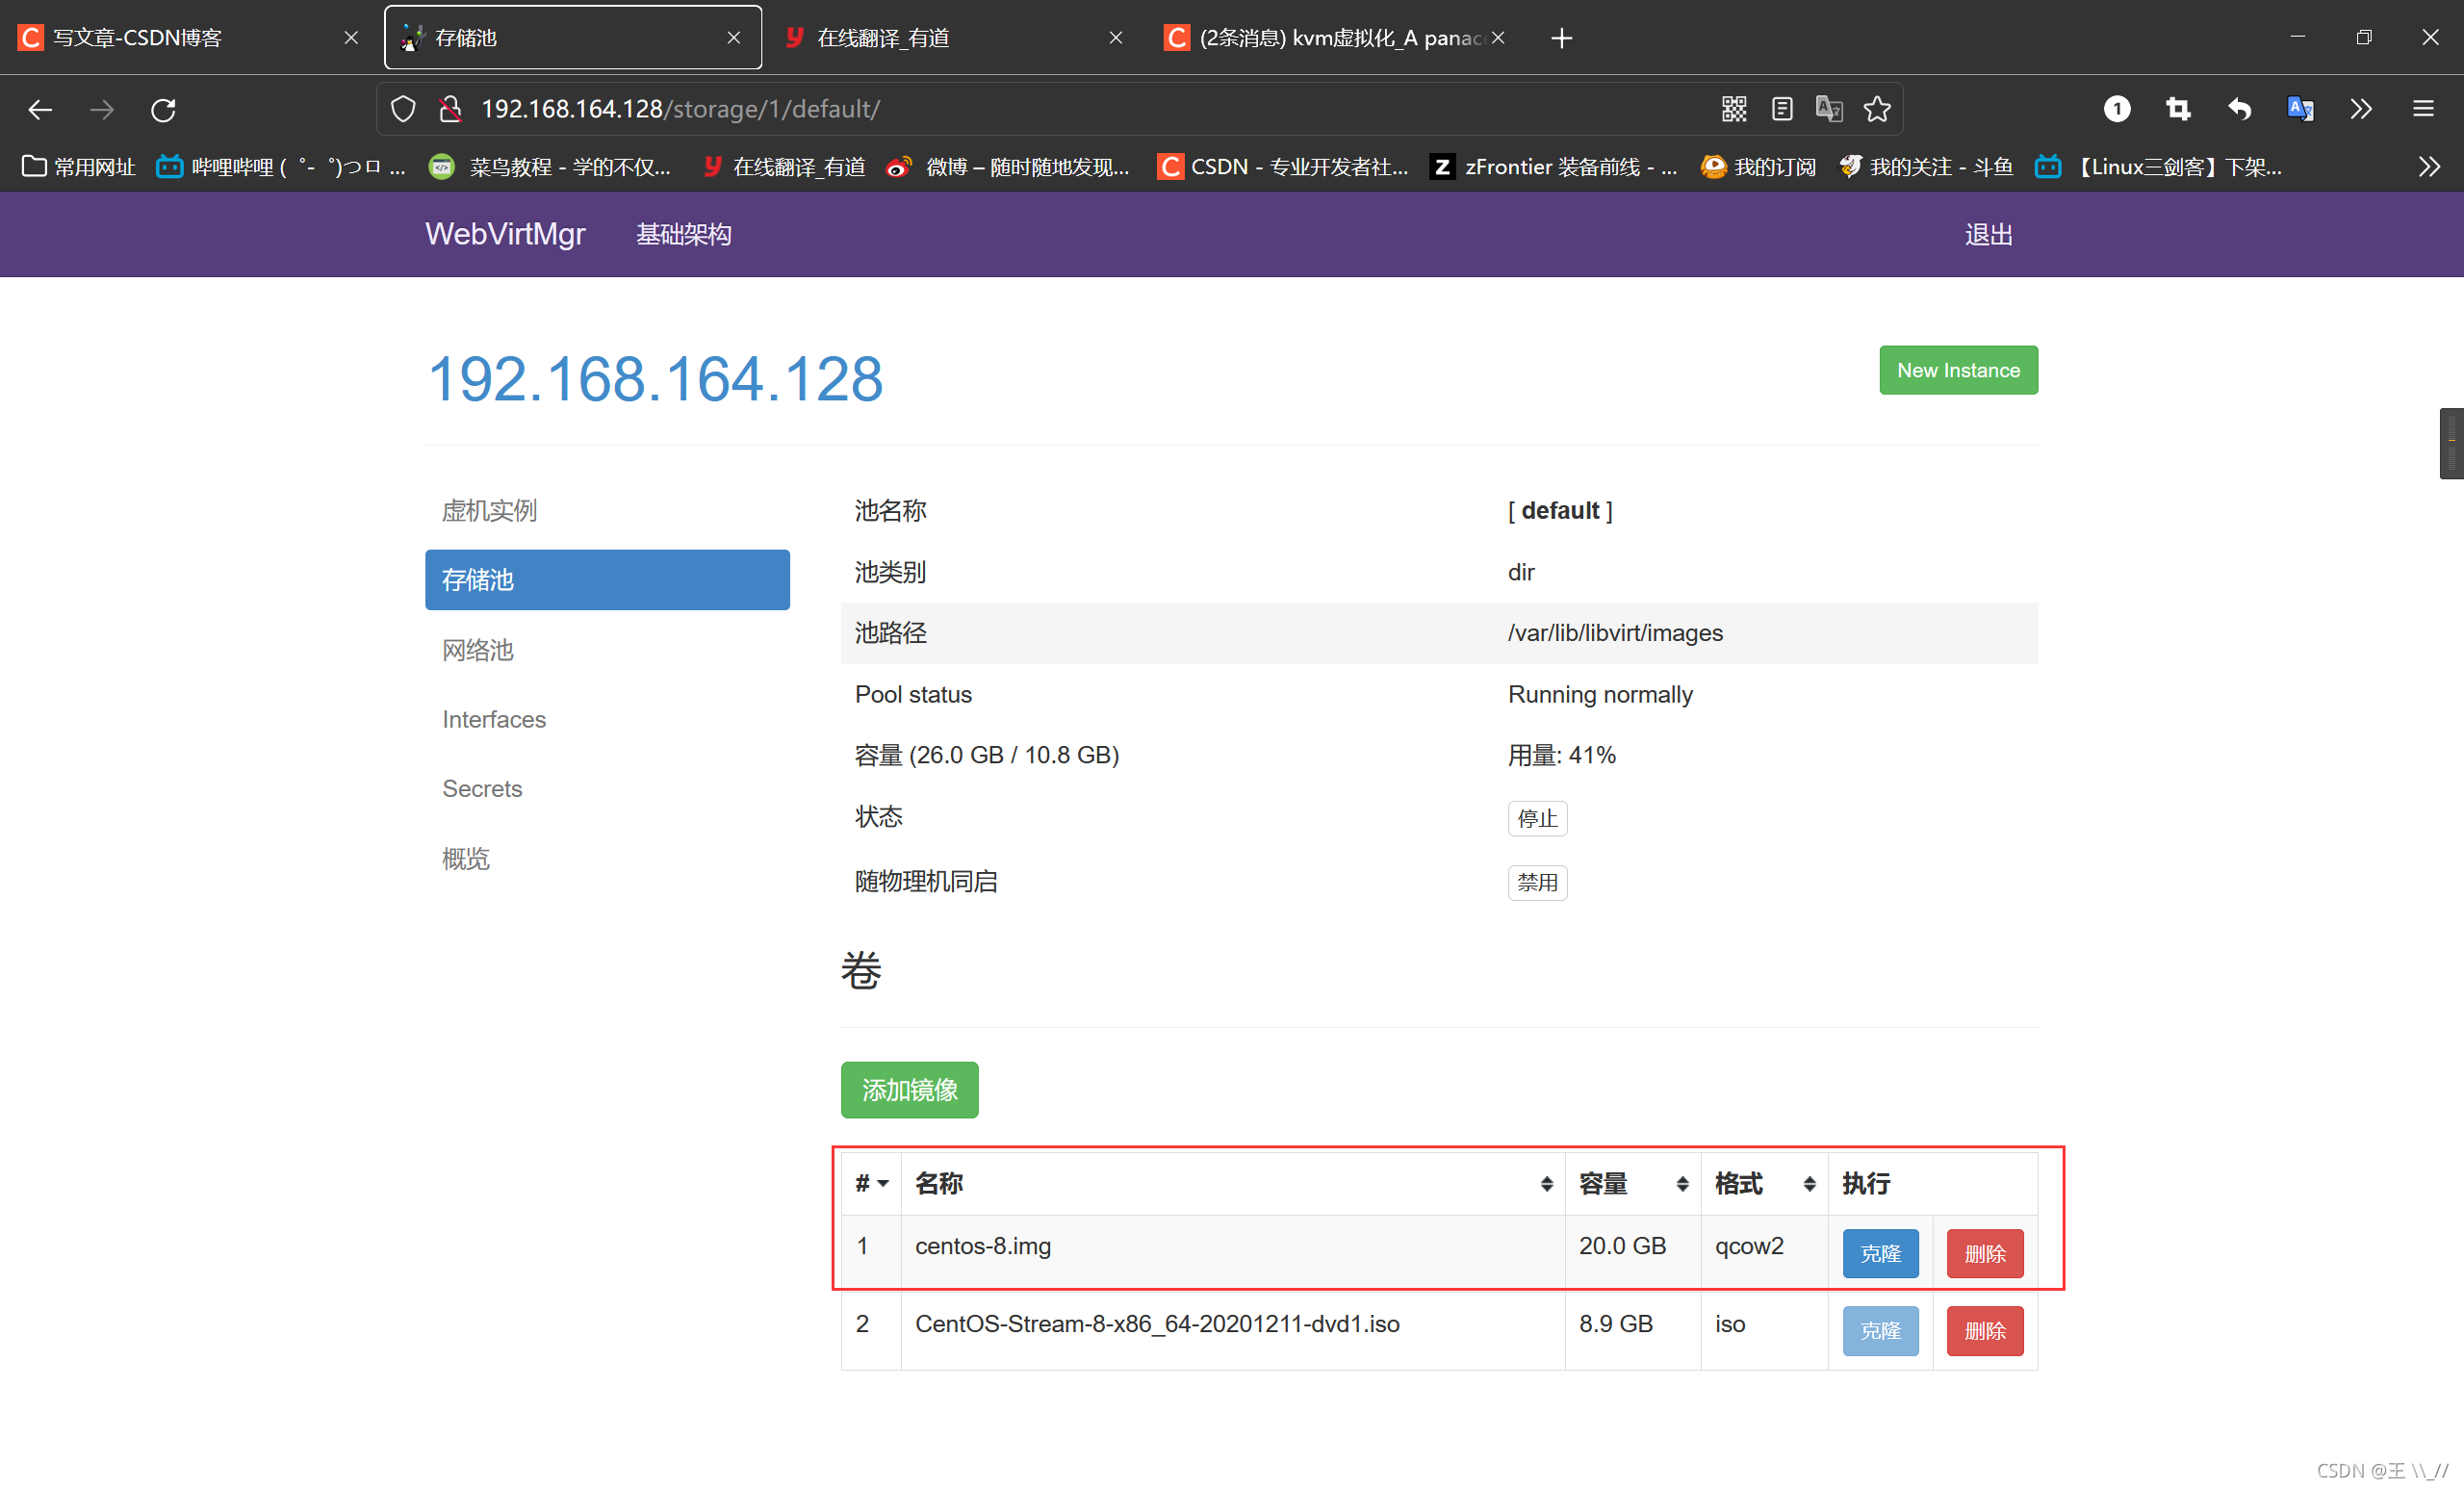This screenshot has height=1490, width=2464.
Task: Click the 禁用 autostart button
Action: (x=1537, y=882)
